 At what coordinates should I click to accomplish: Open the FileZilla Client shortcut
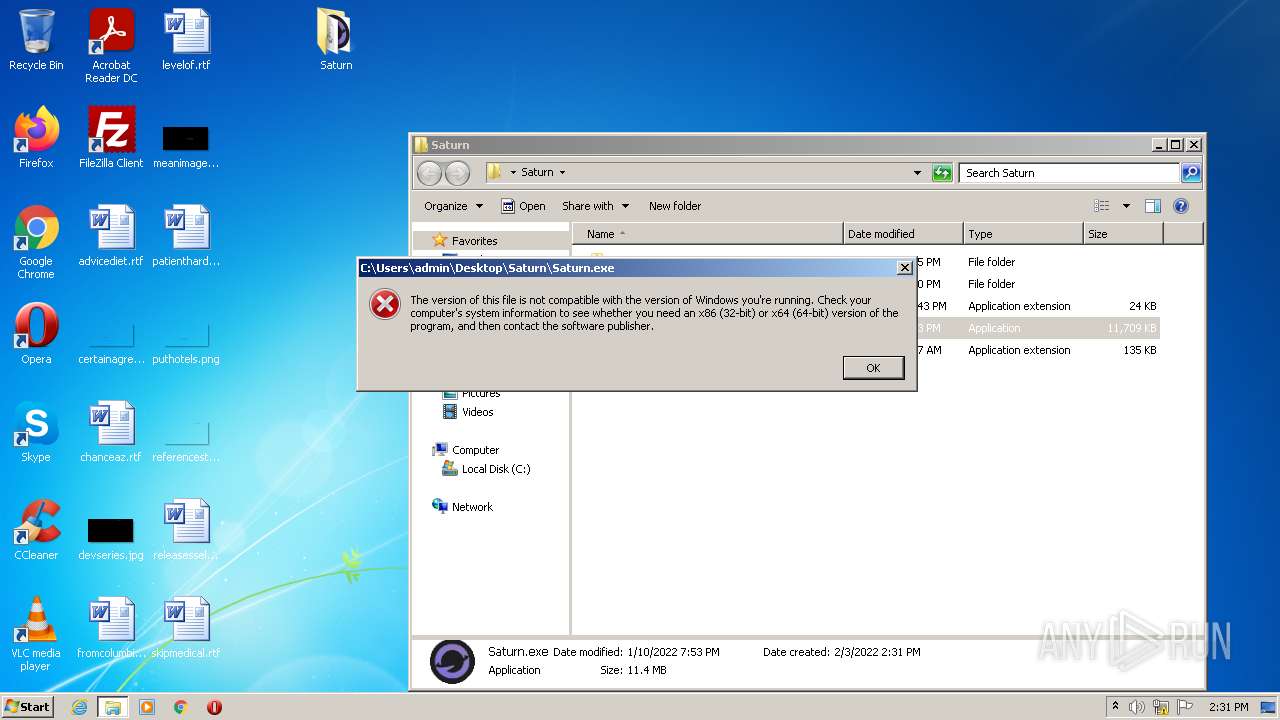click(111, 138)
